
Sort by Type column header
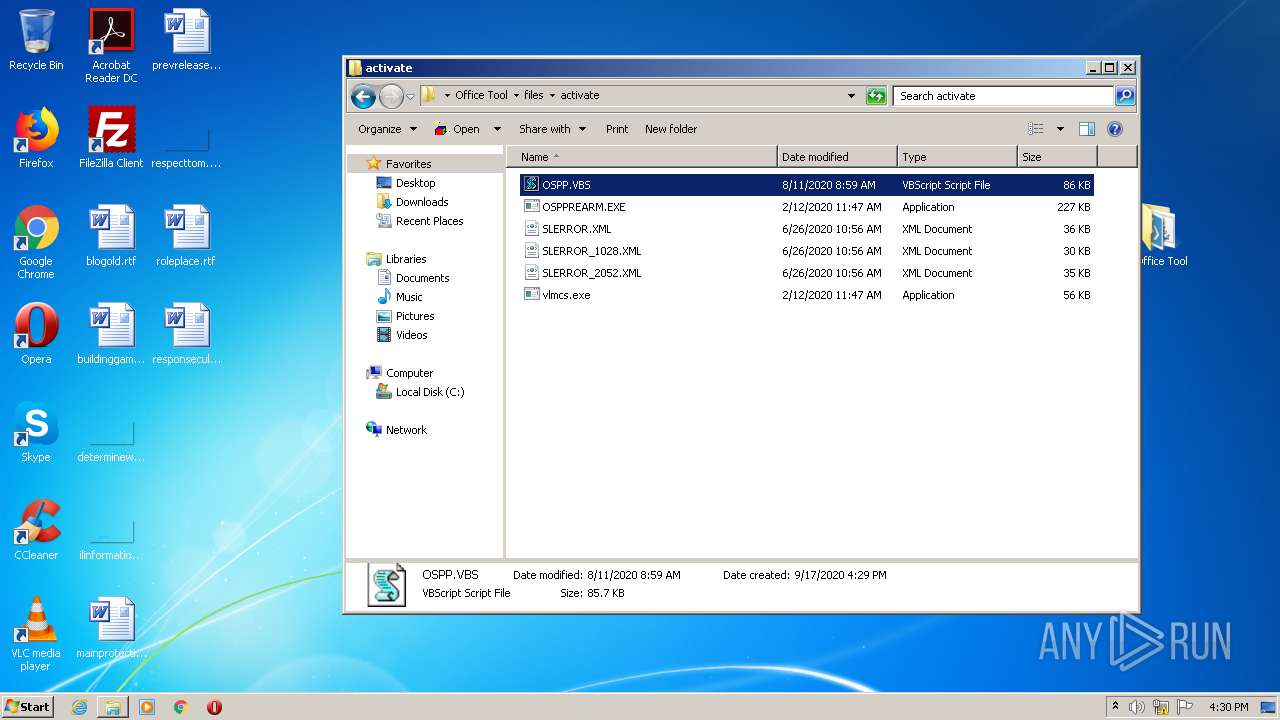tap(957, 157)
